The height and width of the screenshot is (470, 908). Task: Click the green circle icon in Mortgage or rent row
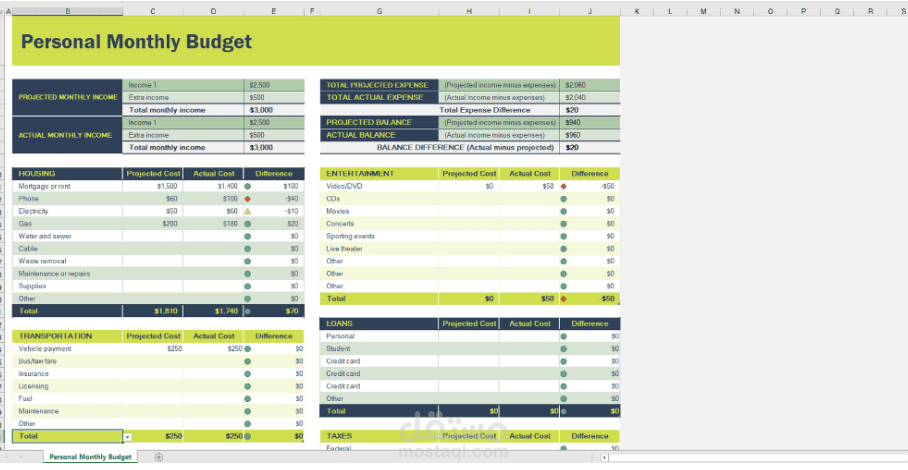(248, 186)
